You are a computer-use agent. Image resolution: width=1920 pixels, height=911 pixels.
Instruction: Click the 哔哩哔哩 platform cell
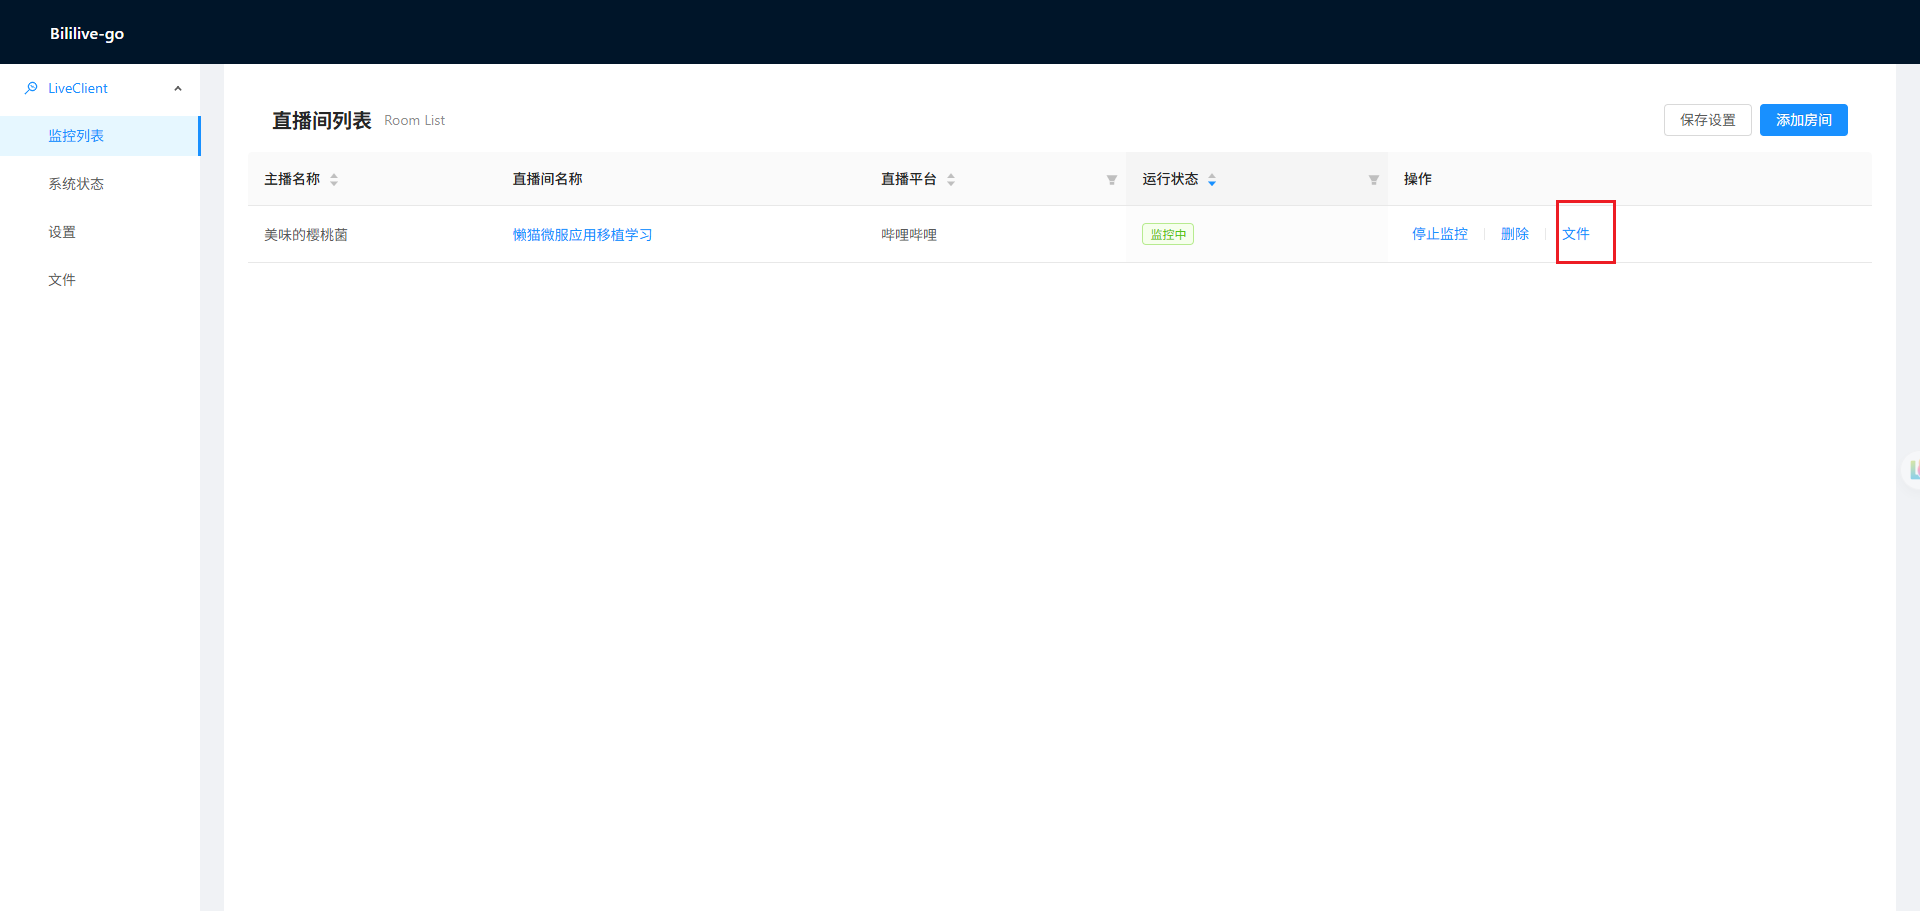coord(909,235)
